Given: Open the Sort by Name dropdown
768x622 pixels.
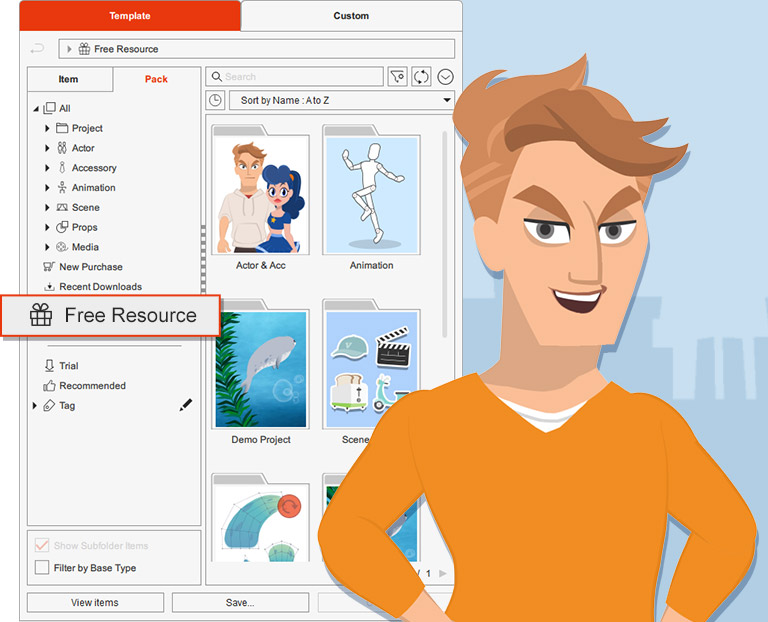Looking at the screenshot, I should (x=342, y=100).
